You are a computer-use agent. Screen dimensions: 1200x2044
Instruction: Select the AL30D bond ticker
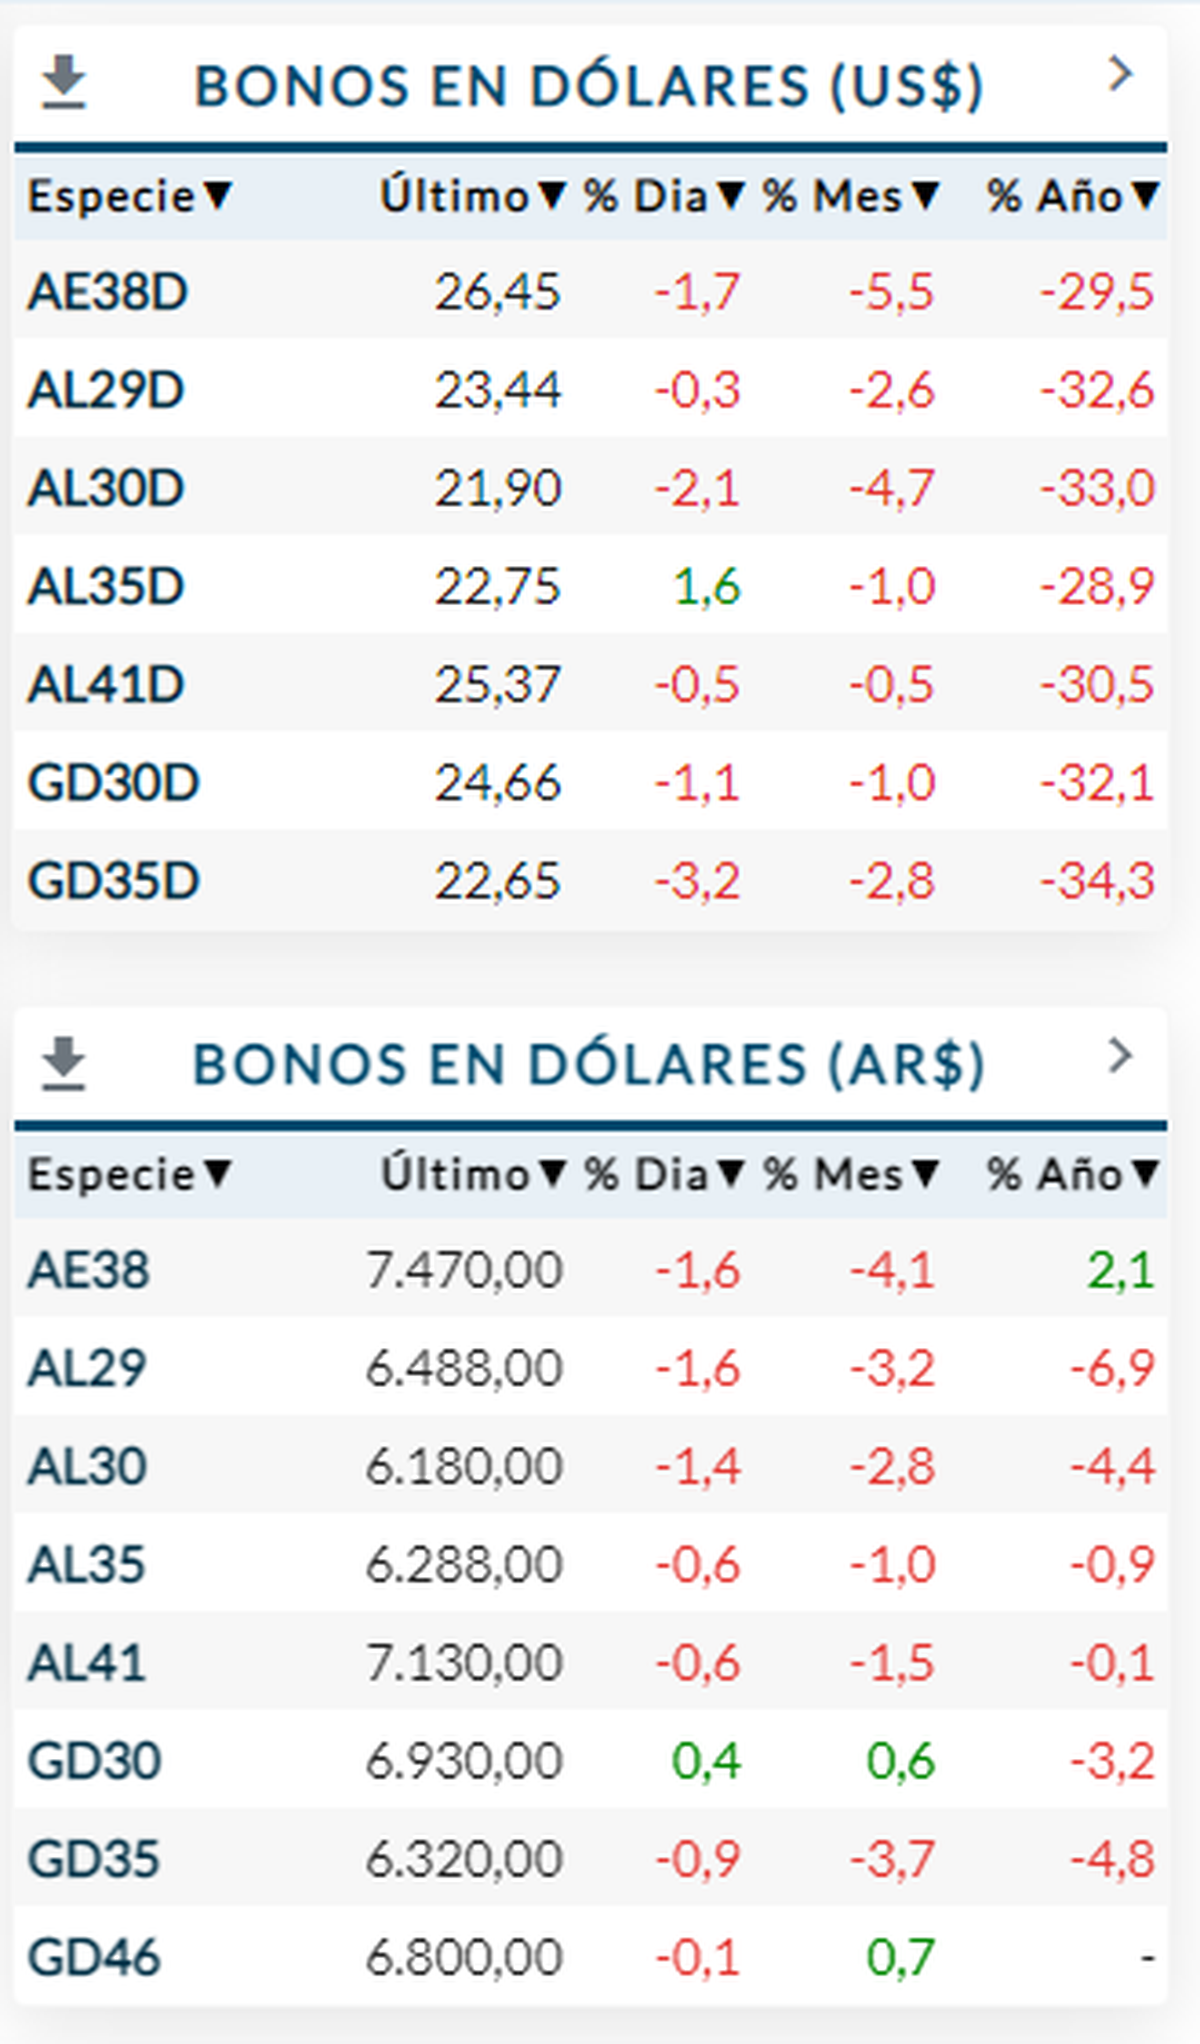[x=106, y=489]
